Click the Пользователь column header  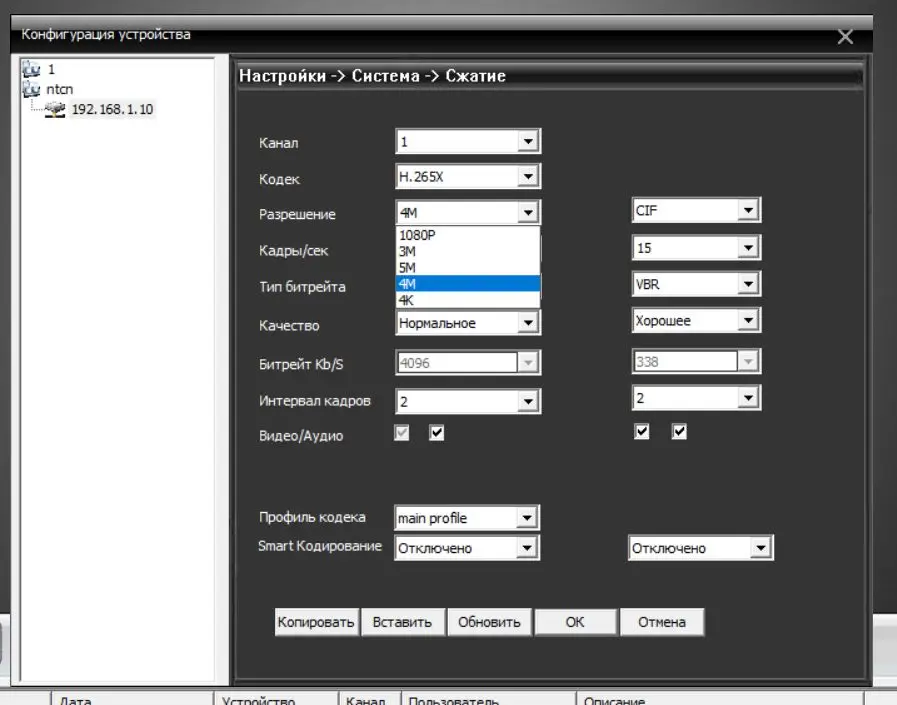point(489,699)
